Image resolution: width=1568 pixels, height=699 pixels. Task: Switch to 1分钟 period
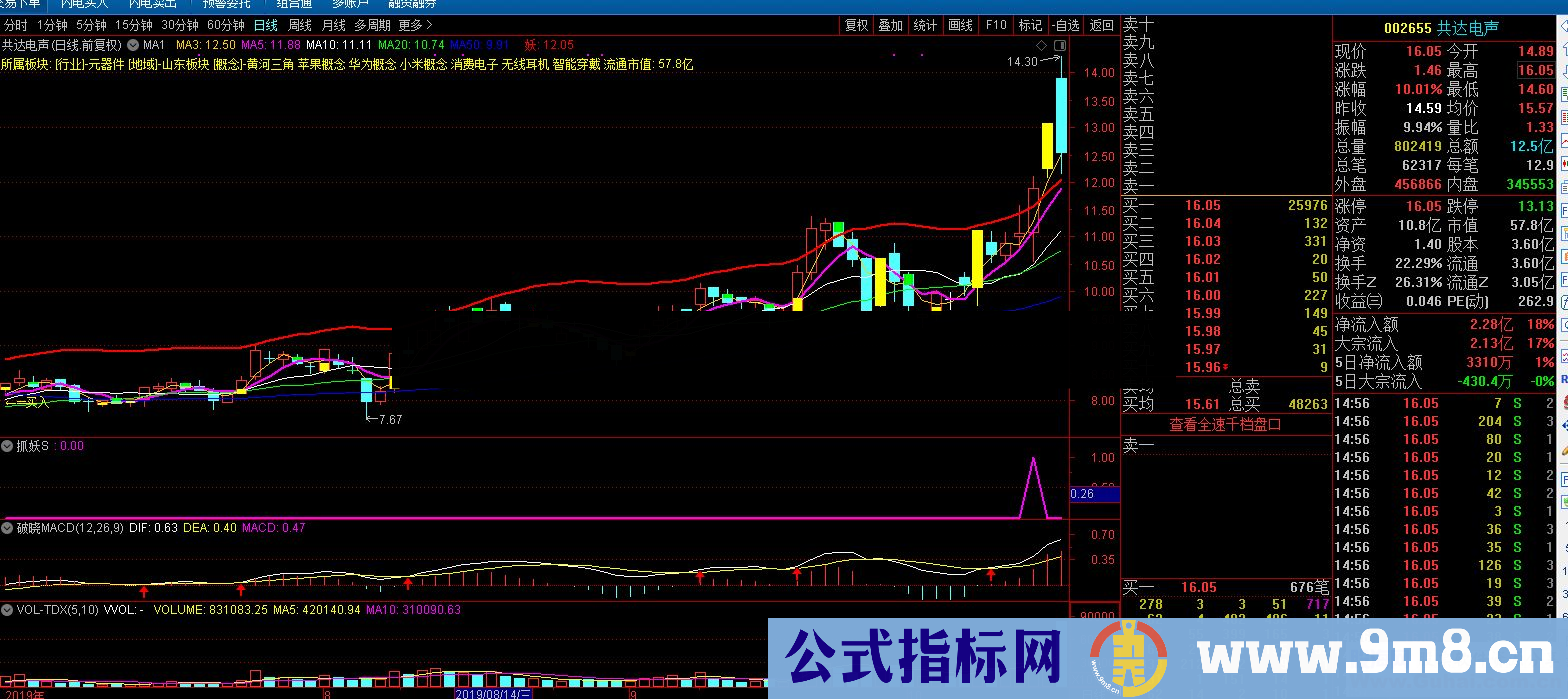[x=52, y=25]
